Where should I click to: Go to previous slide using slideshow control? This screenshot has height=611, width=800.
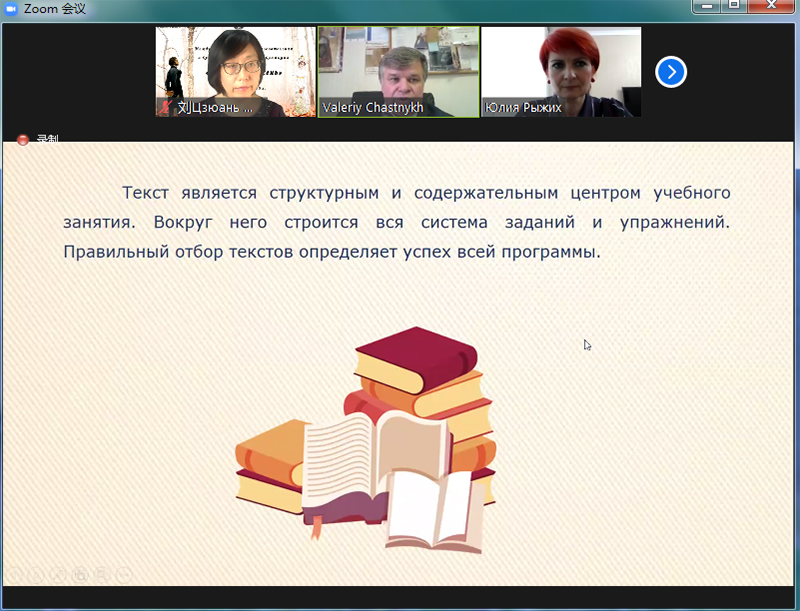pyautogui.click(x=14, y=574)
